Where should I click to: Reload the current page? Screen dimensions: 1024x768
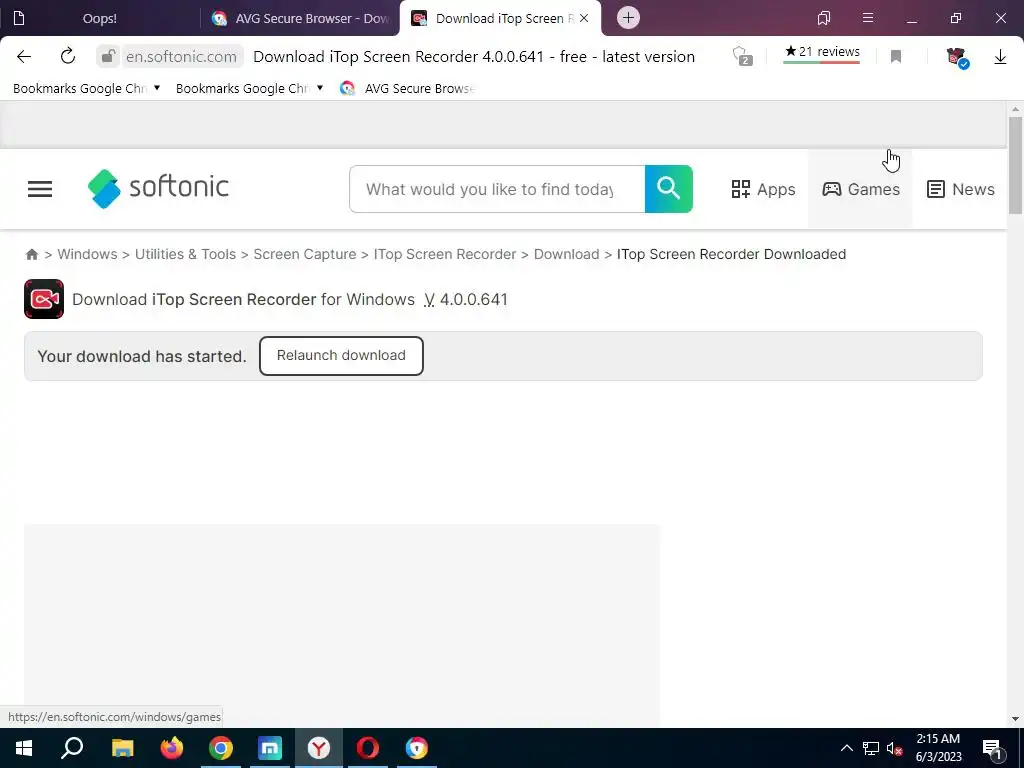[x=68, y=57]
